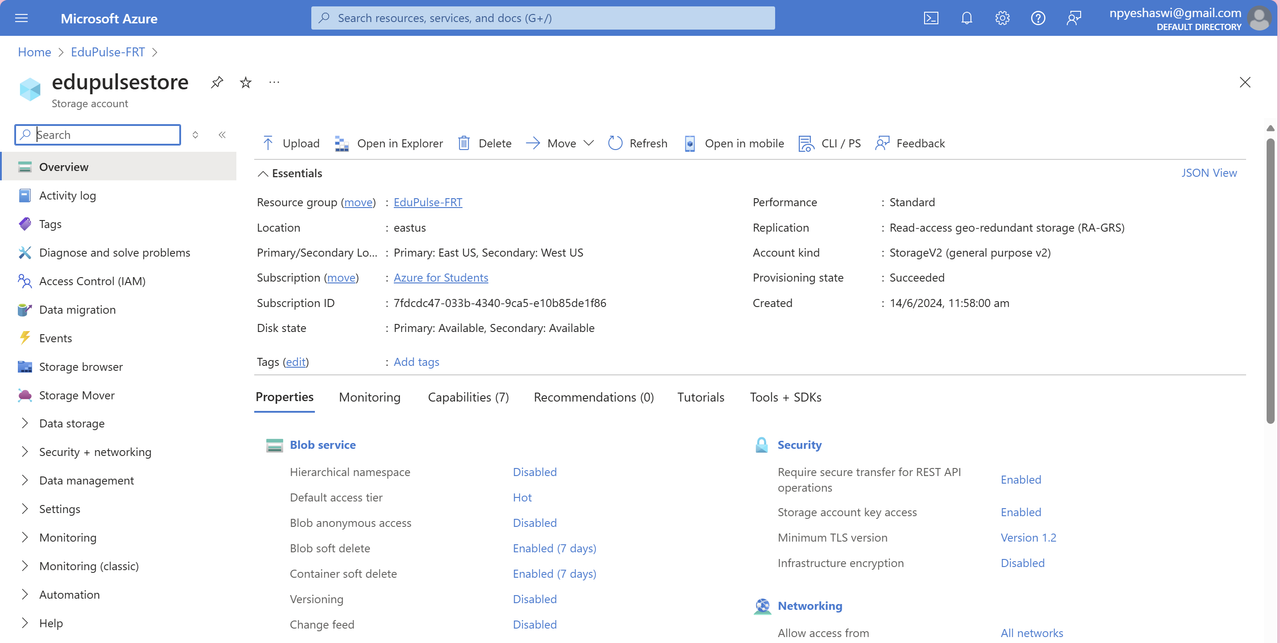
Task: Refresh the storage account overview
Action: [637, 143]
